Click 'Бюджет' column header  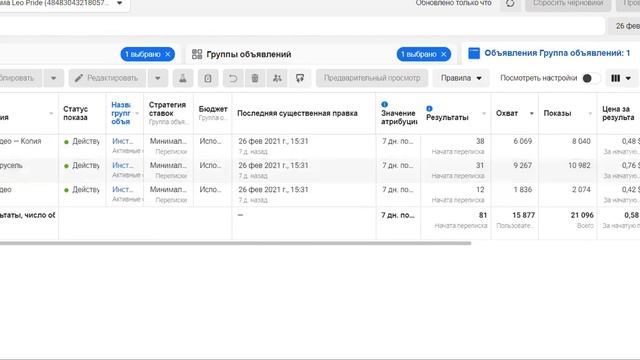213,109
